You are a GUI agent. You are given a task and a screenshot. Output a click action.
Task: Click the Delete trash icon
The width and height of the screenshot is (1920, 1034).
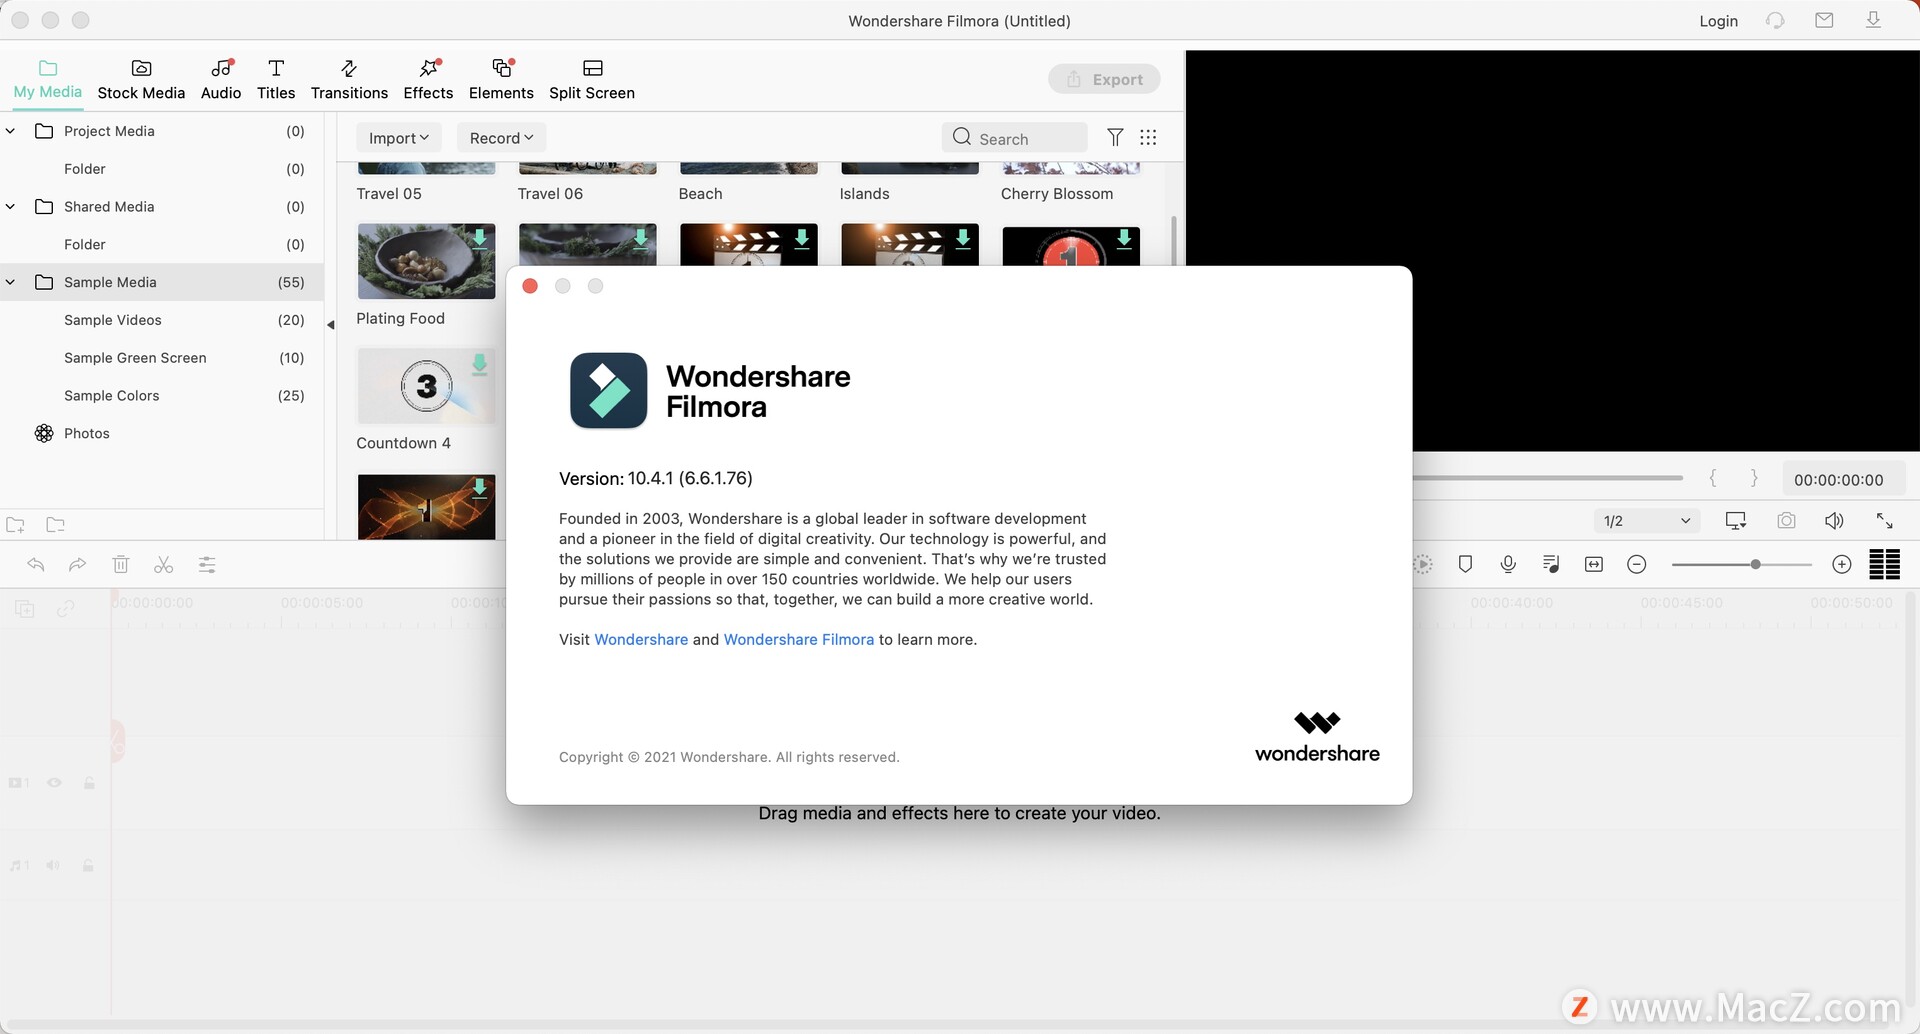(x=121, y=565)
